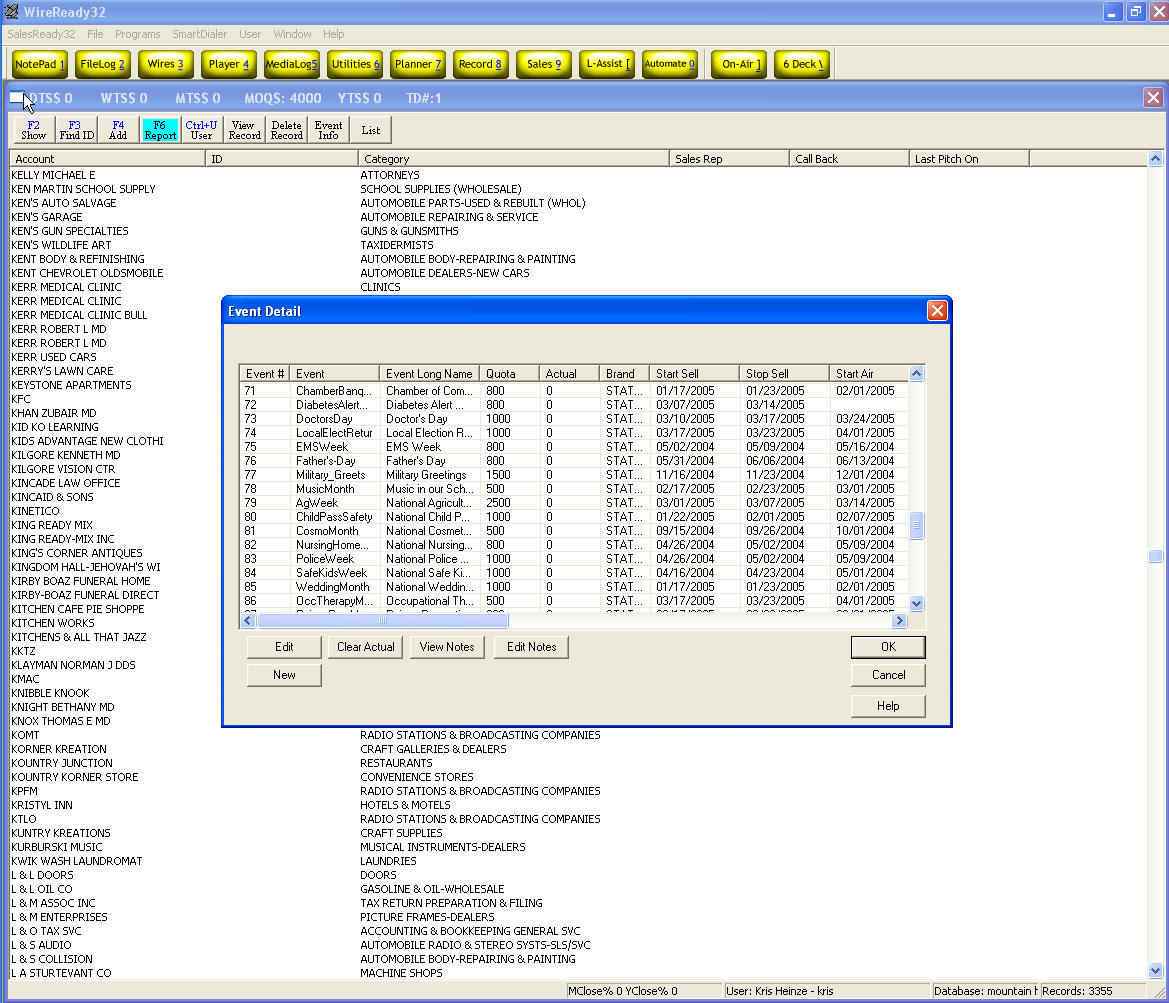Click Edit in Event Detail dialog
Viewport: 1169px width, 1003px height.
[x=284, y=647]
